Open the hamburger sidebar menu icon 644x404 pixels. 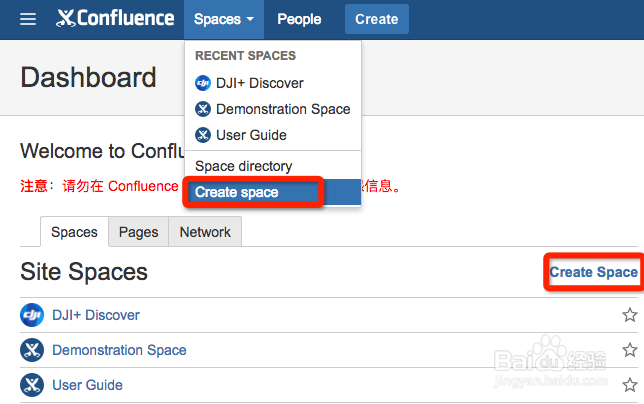pyautogui.click(x=28, y=19)
